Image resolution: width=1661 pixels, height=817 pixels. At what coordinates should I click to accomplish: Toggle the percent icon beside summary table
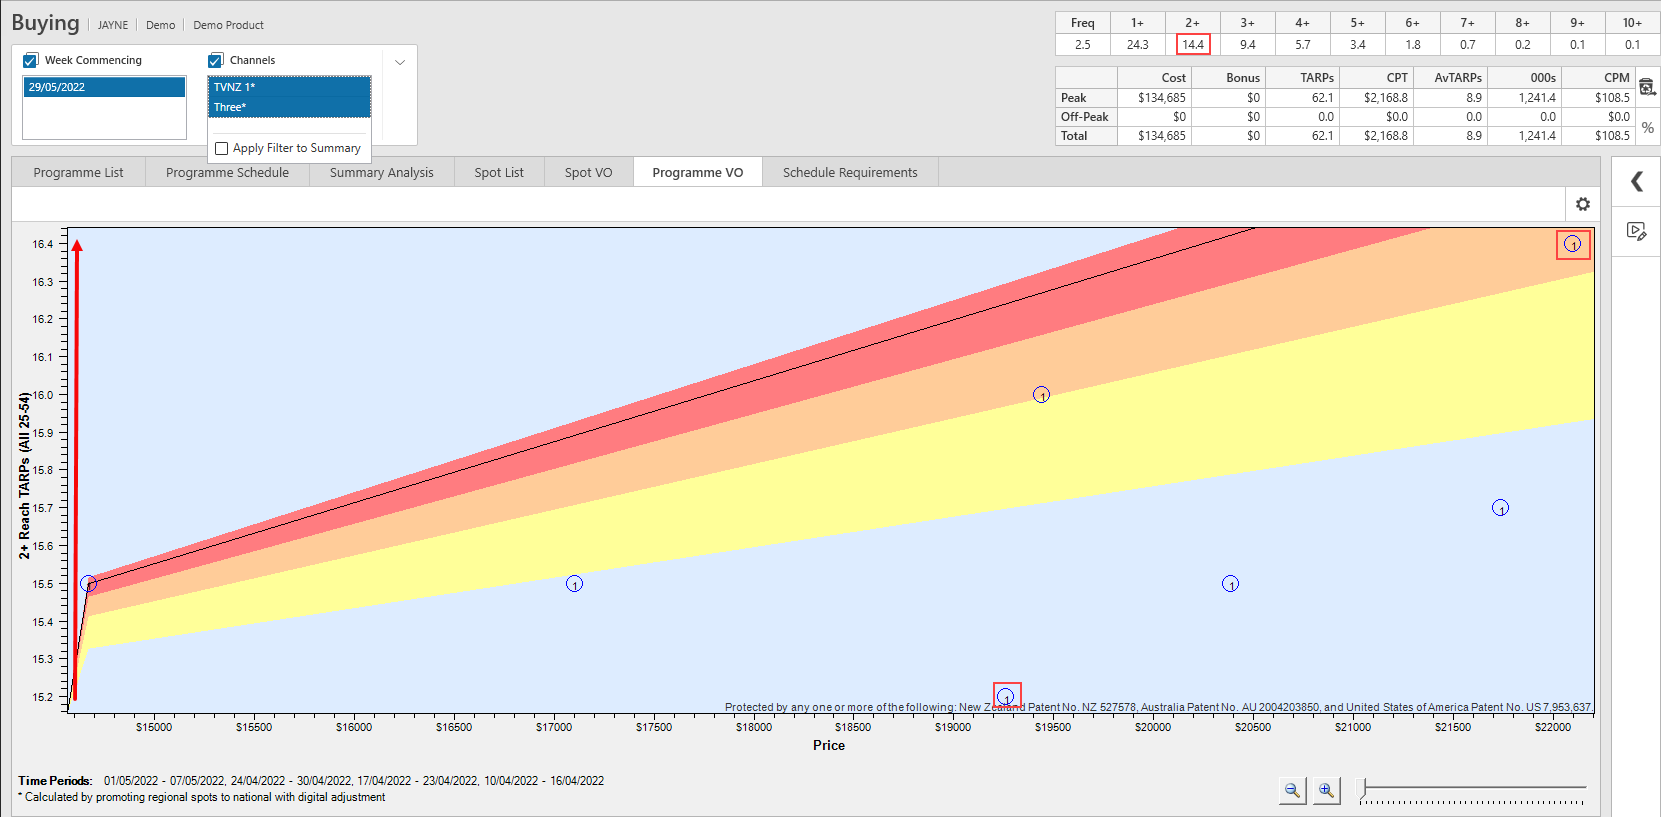pos(1647,128)
